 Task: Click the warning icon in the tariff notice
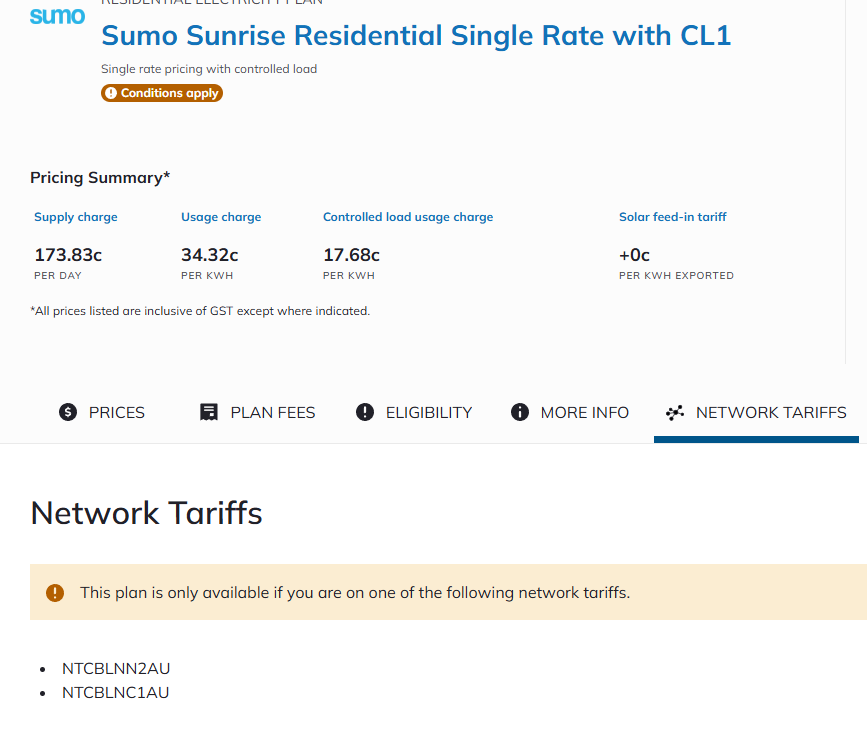coord(55,592)
